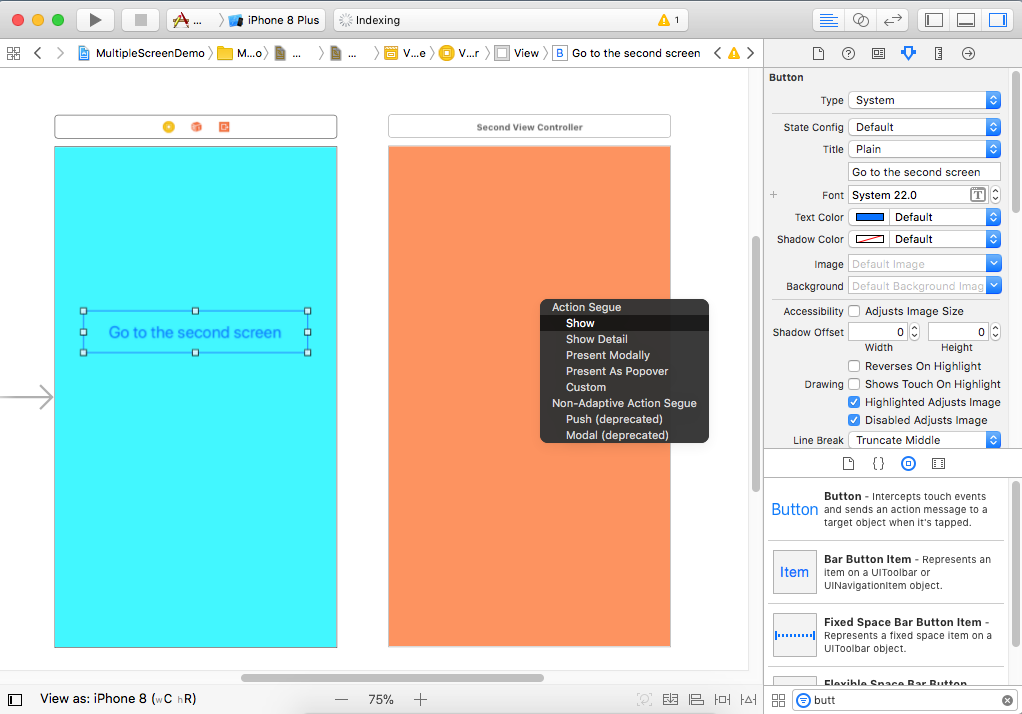Click the Exit dock icon
The width and height of the screenshot is (1022, 714).
click(x=224, y=126)
